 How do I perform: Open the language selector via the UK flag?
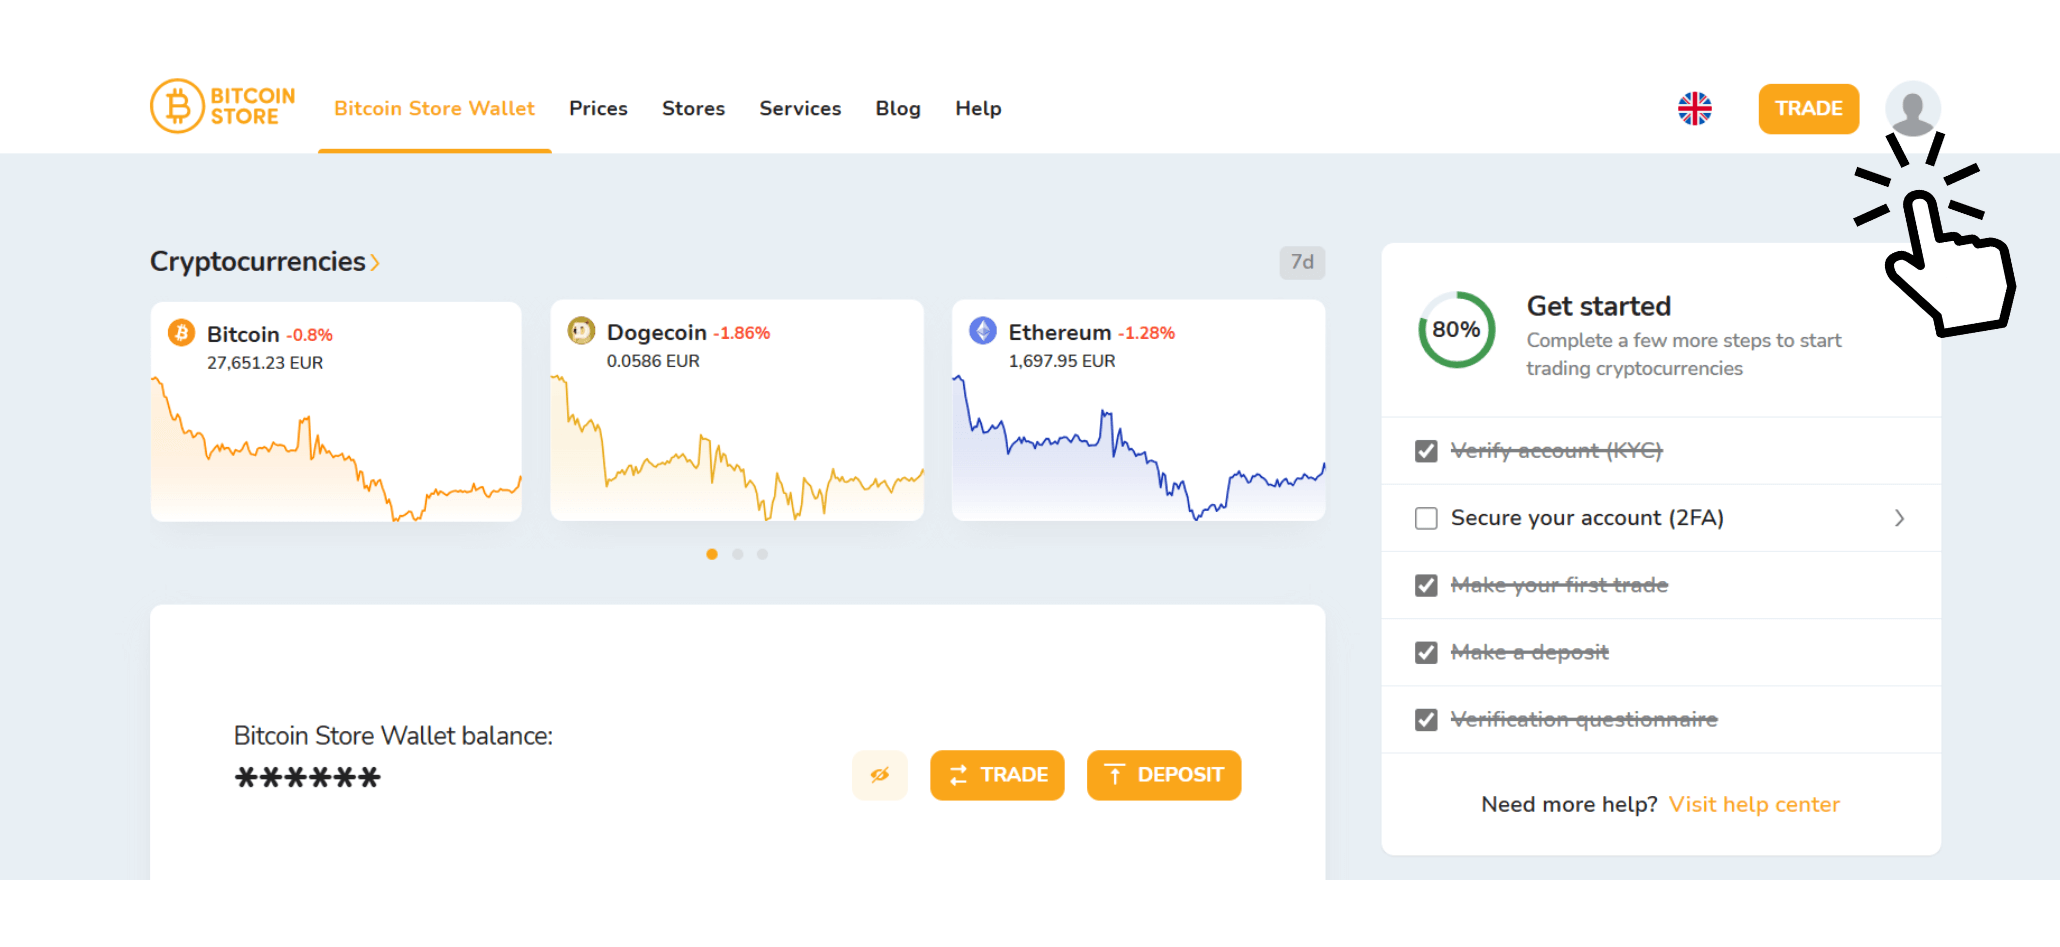pos(1695,108)
